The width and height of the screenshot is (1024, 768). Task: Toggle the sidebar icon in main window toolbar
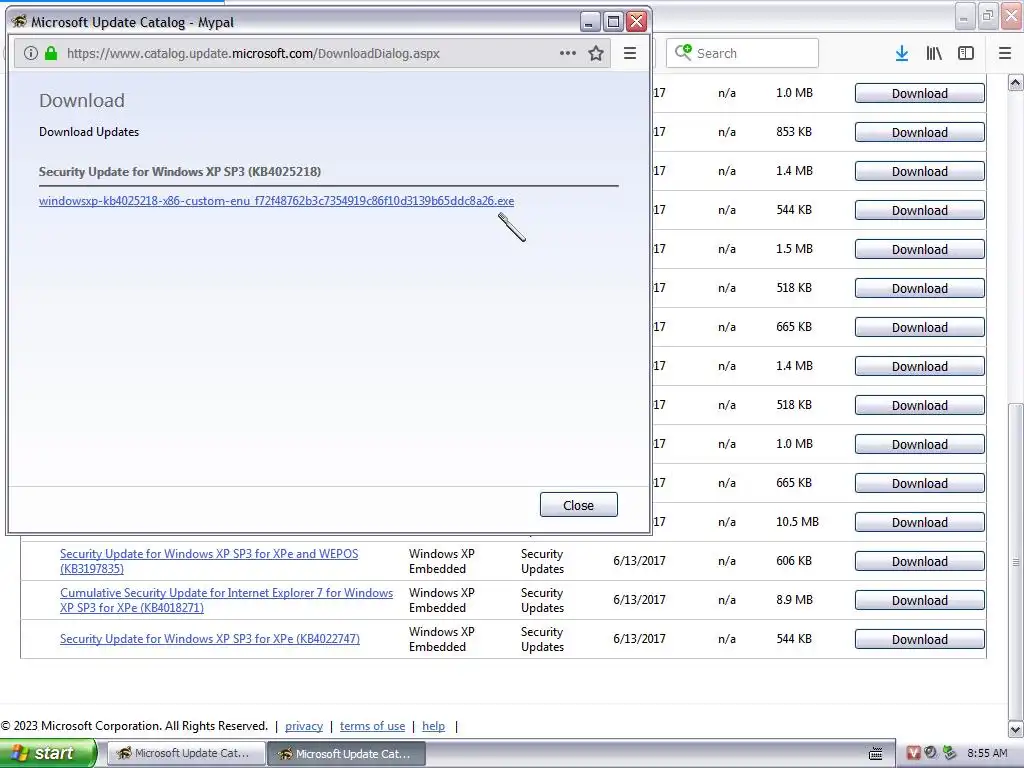click(966, 54)
